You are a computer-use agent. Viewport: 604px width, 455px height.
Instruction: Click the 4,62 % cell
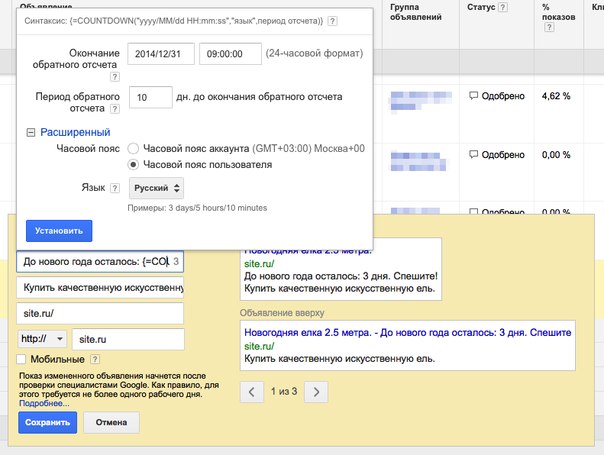click(x=556, y=96)
